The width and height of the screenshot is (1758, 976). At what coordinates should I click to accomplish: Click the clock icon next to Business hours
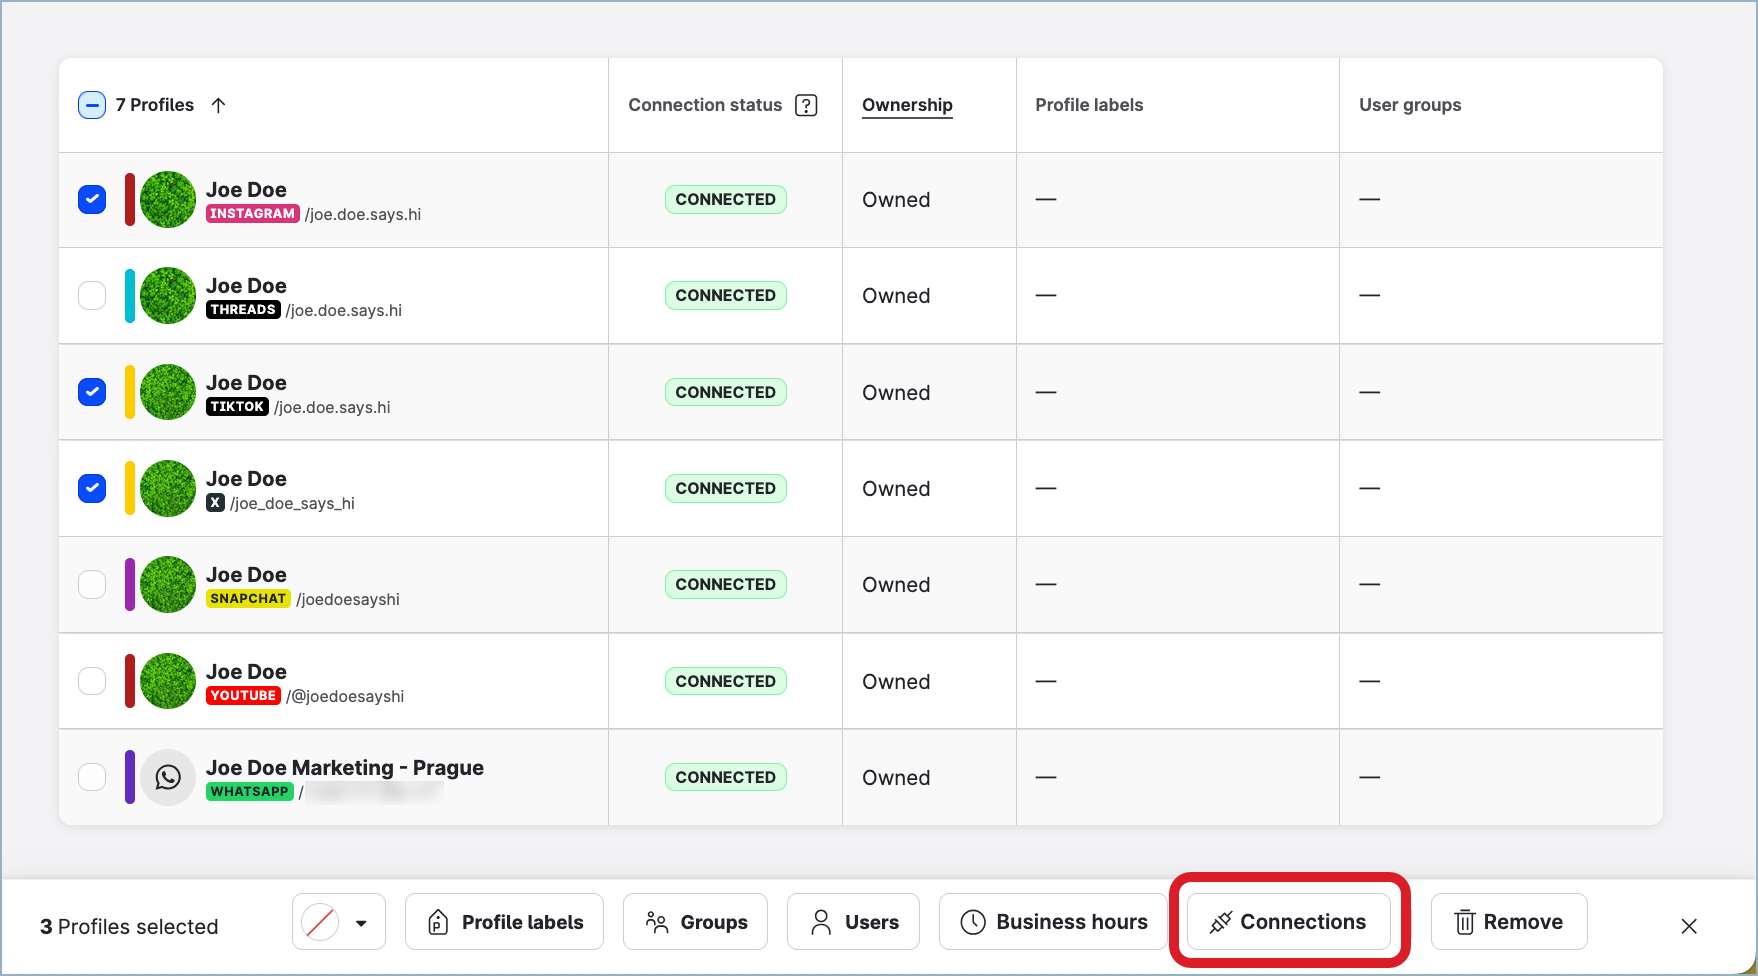971,922
